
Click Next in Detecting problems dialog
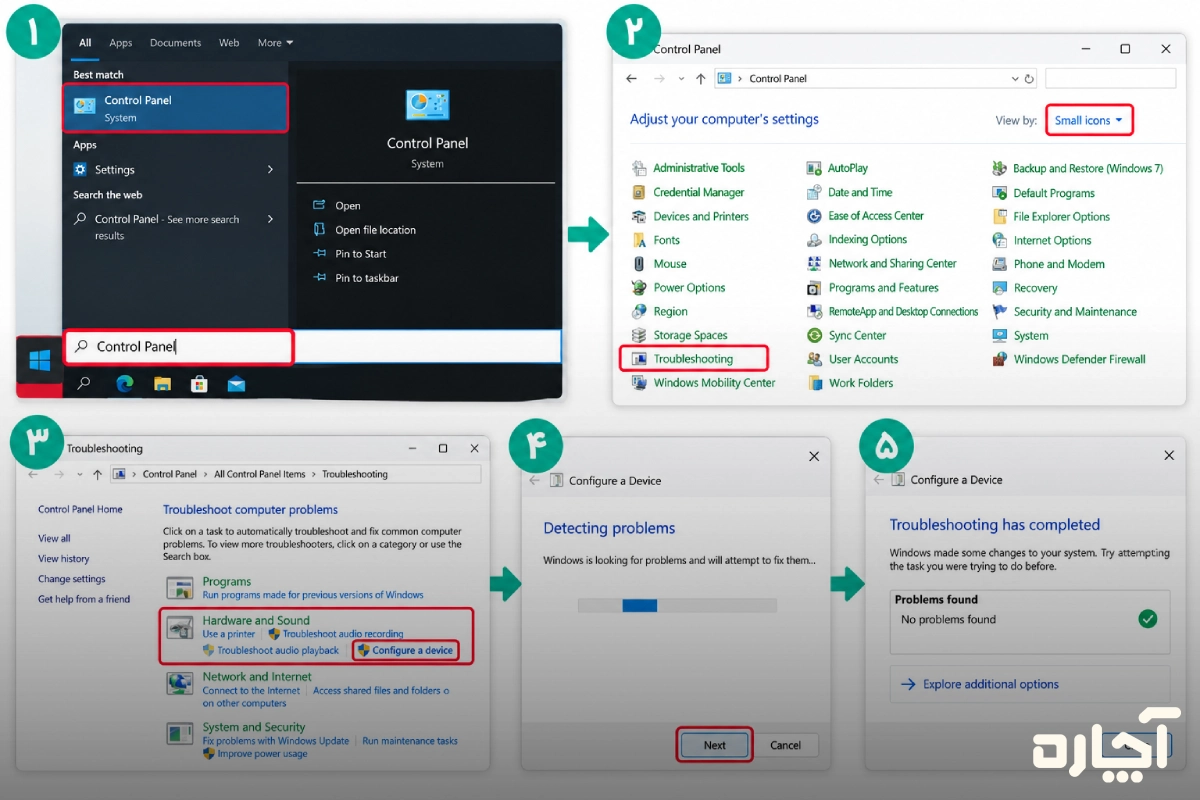pos(714,745)
